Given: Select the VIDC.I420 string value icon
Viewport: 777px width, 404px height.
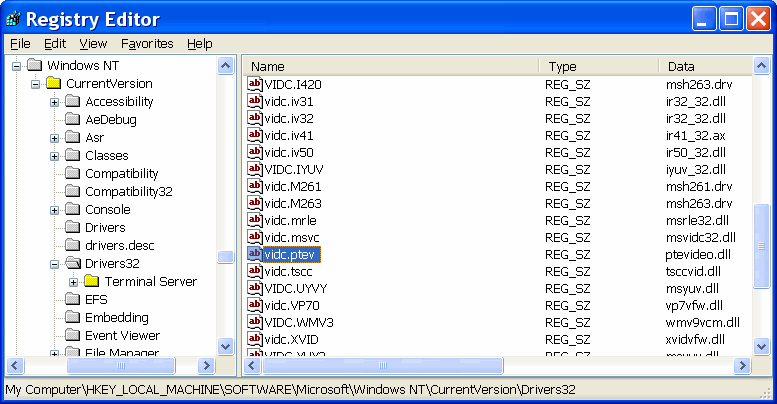Looking at the screenshot, I should (254, 84).
